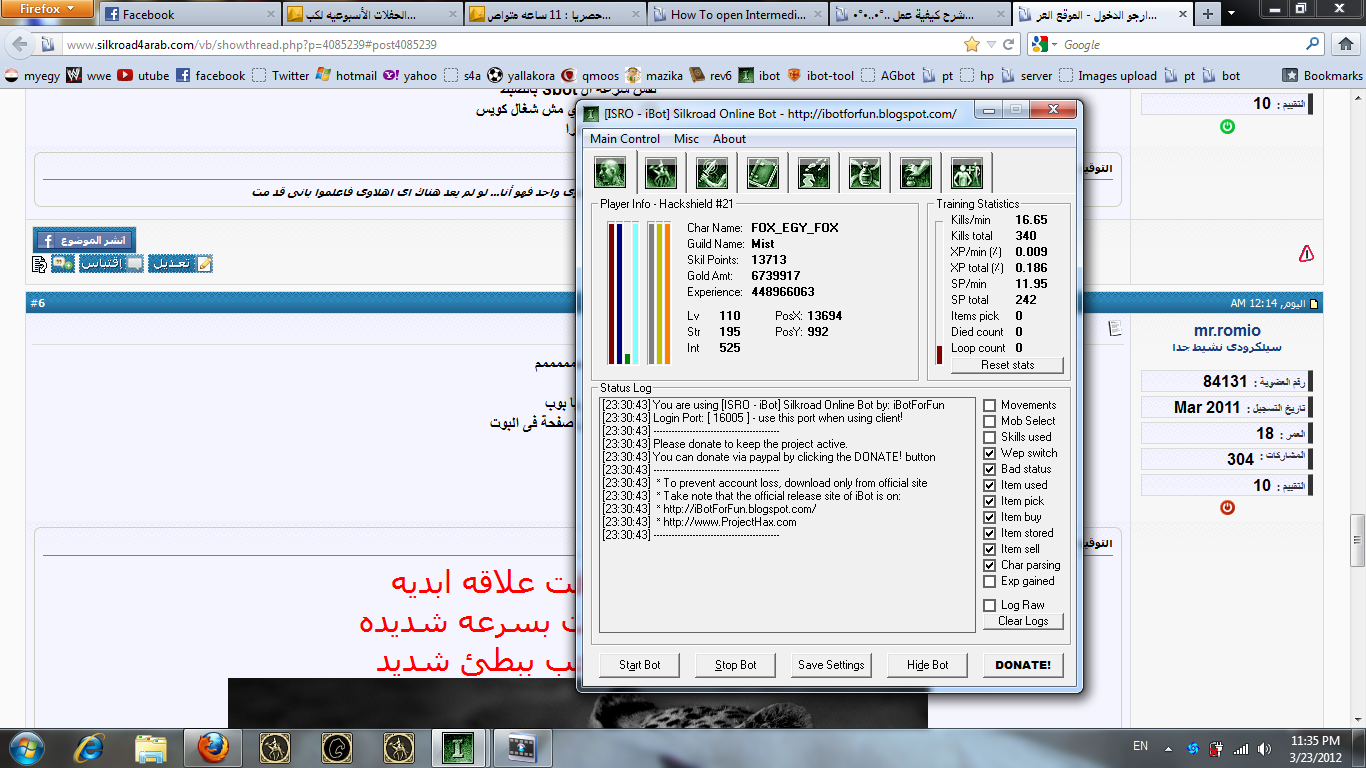Enable the Skills used checkbox
The image size is (1366, 768).
pos(990,437)
